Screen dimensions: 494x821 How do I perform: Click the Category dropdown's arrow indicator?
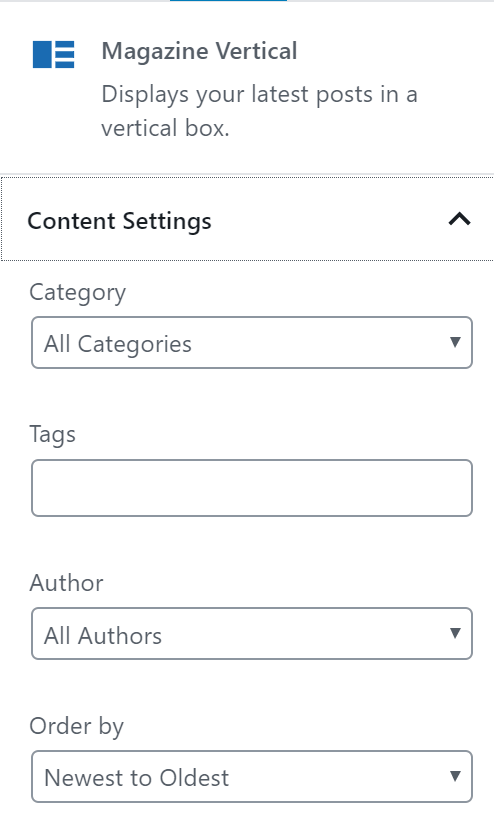tap(455, 342)
